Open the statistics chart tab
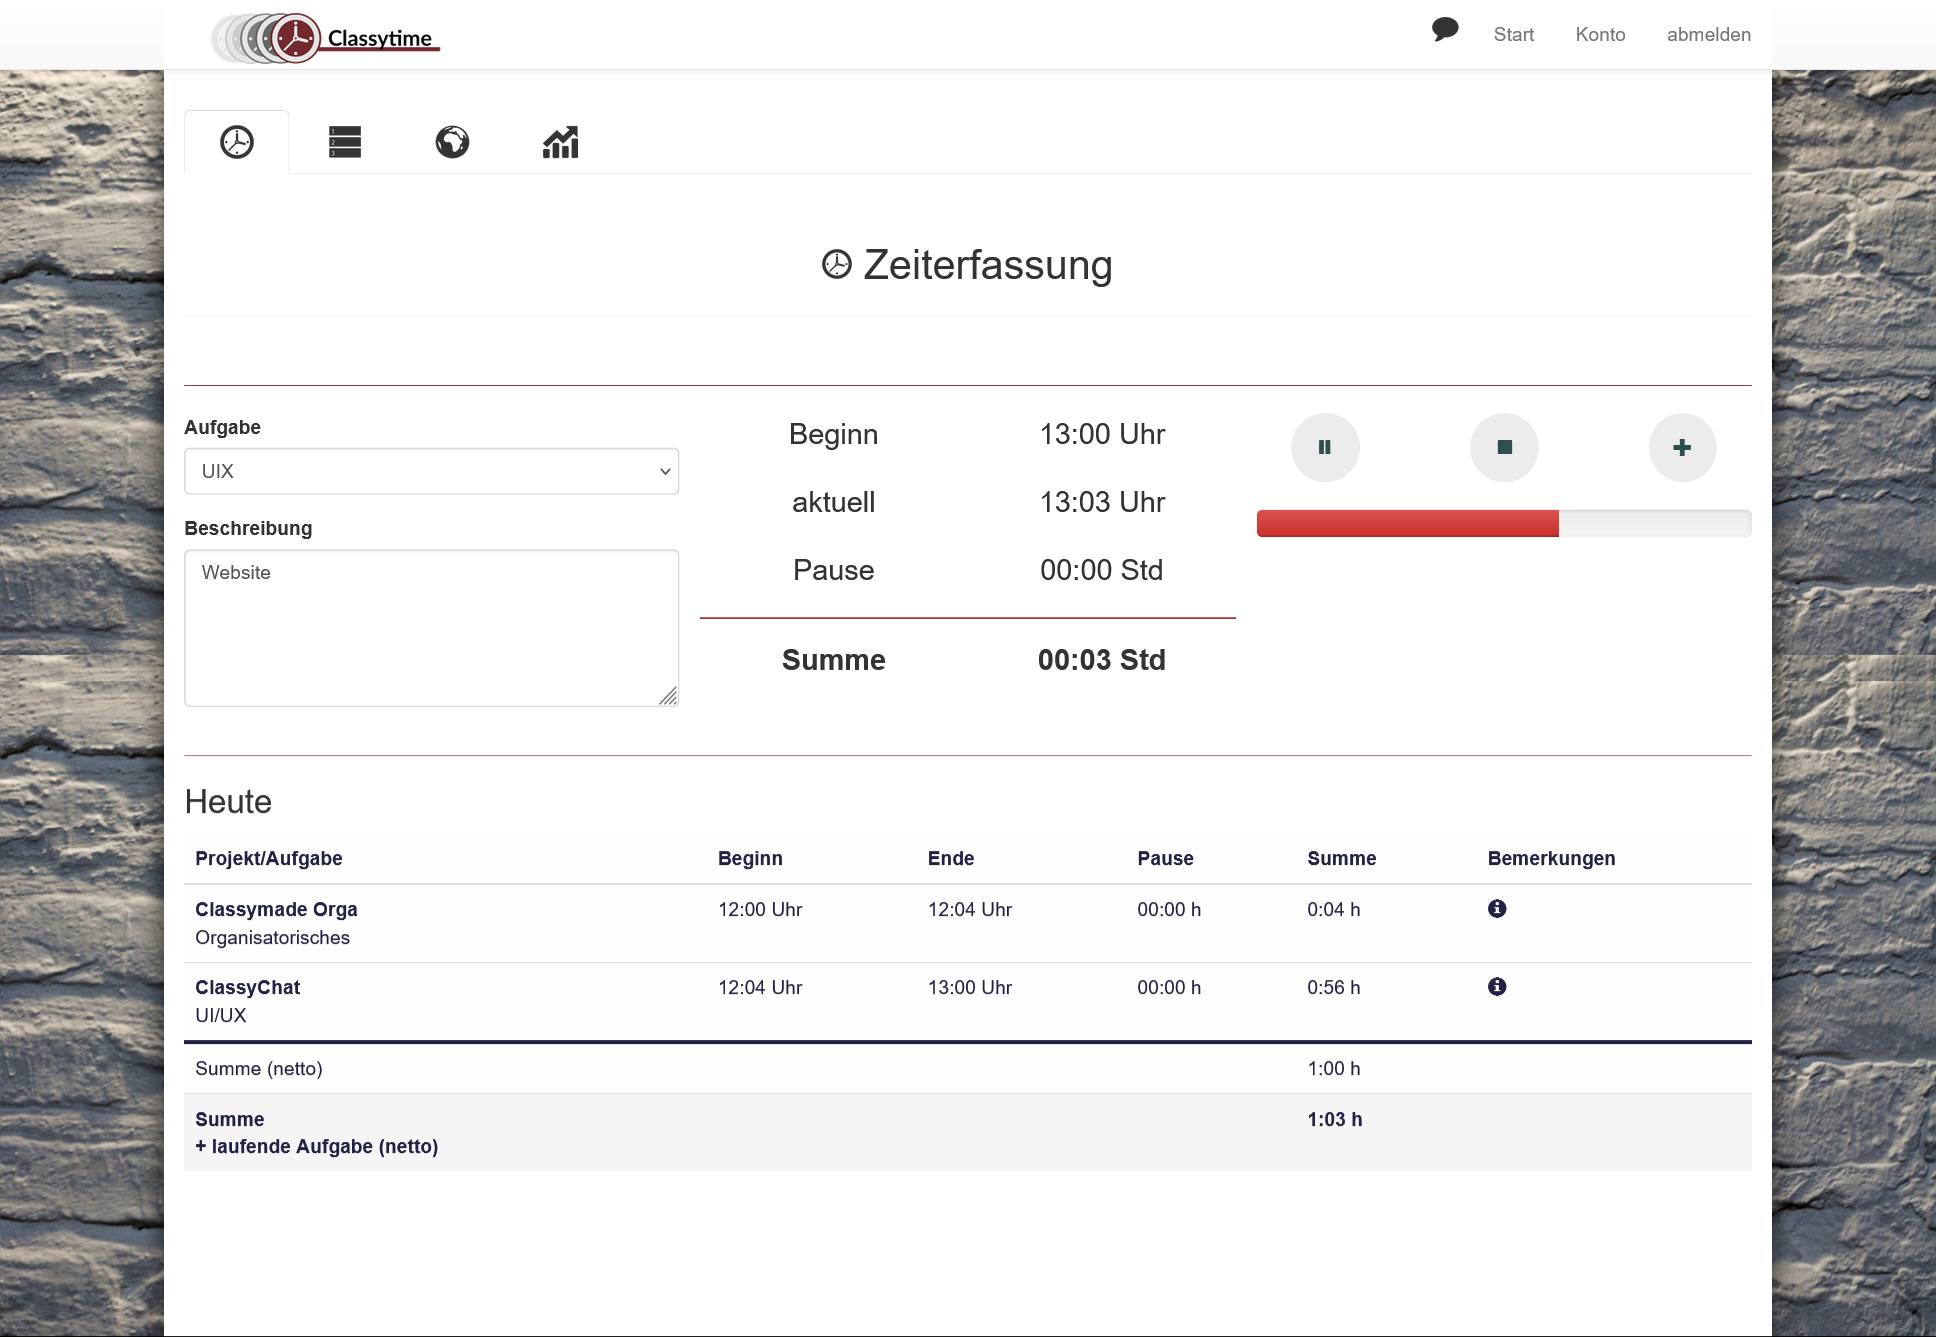 coord(560,142)
